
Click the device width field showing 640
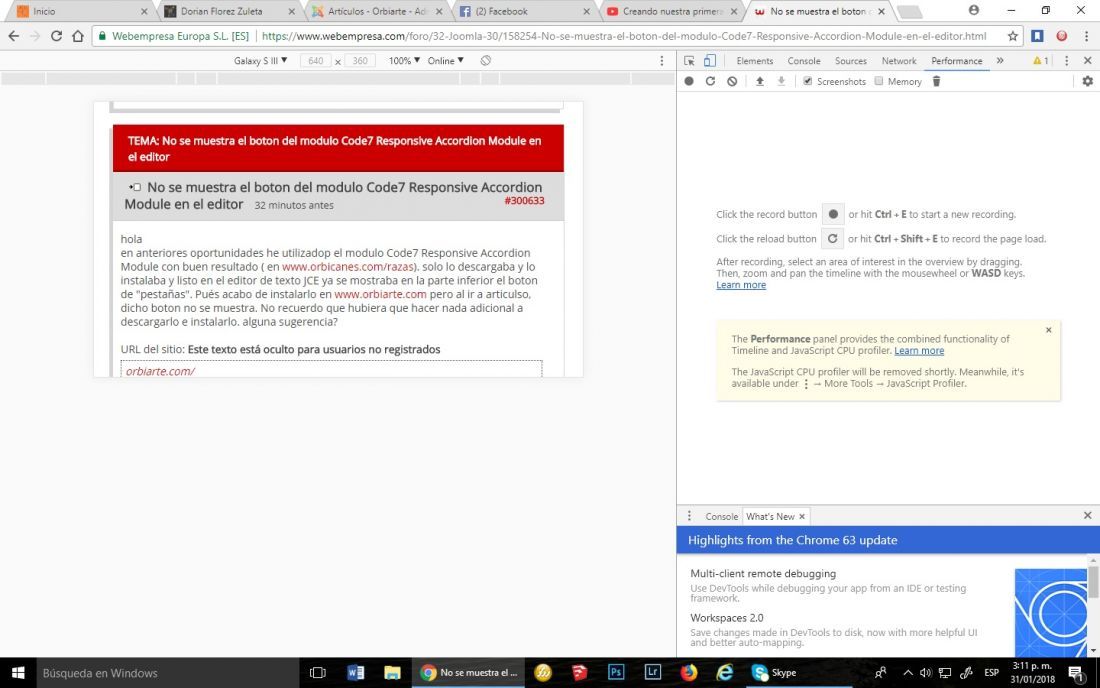(316, 60)
